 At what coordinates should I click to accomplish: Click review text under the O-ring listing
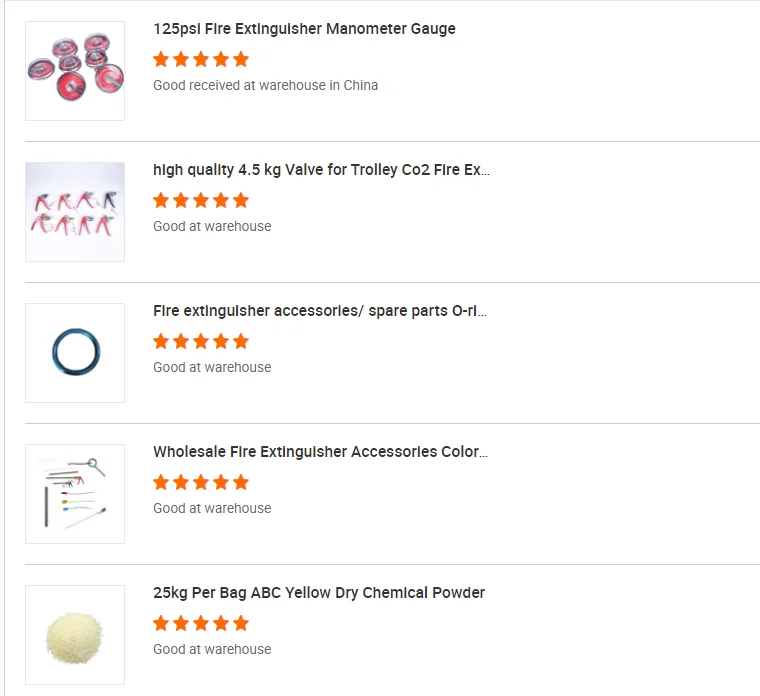212,368
